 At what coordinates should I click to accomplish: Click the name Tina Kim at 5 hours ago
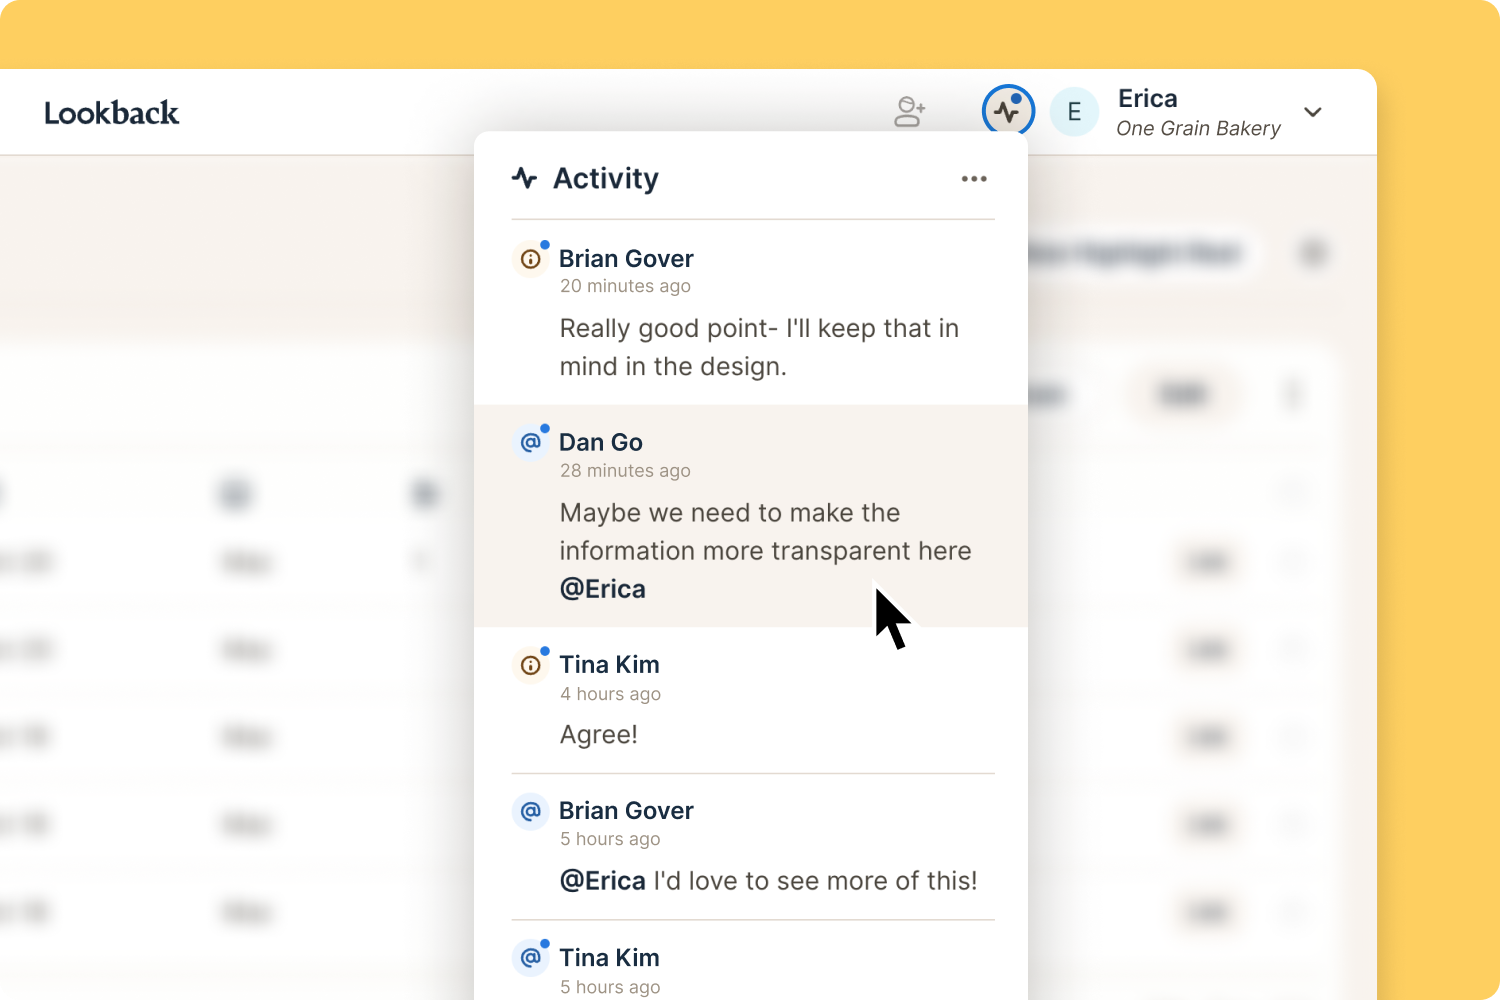[609, 957]
